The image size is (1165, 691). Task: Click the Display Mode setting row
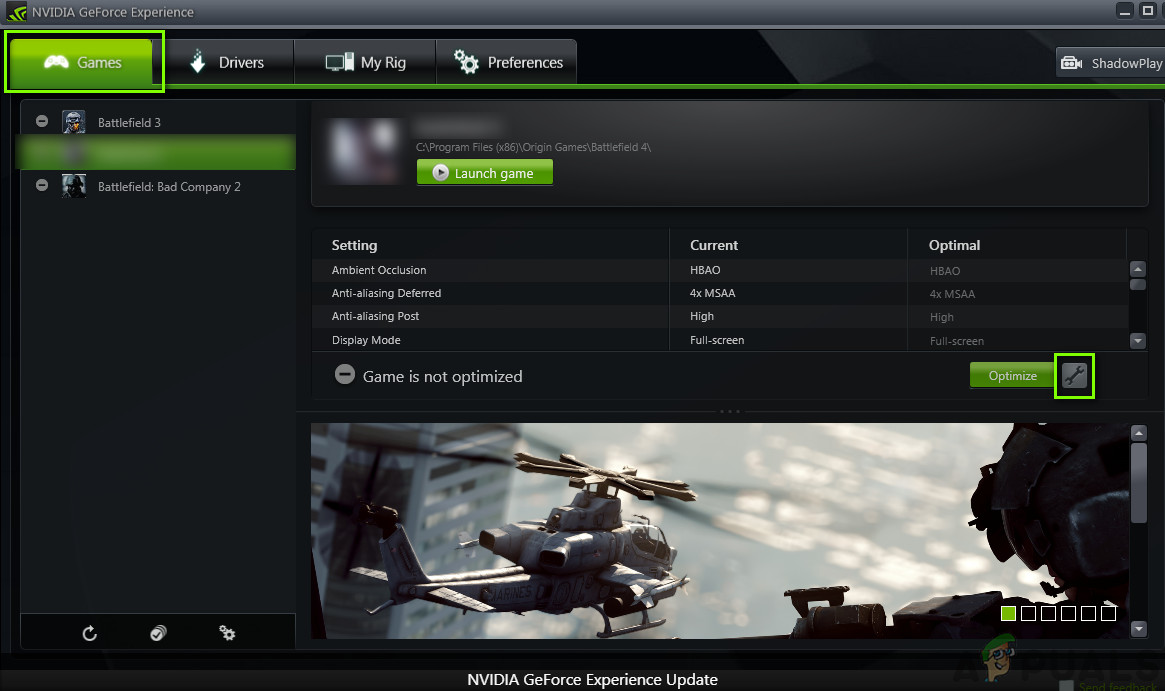tap(719, 340)
